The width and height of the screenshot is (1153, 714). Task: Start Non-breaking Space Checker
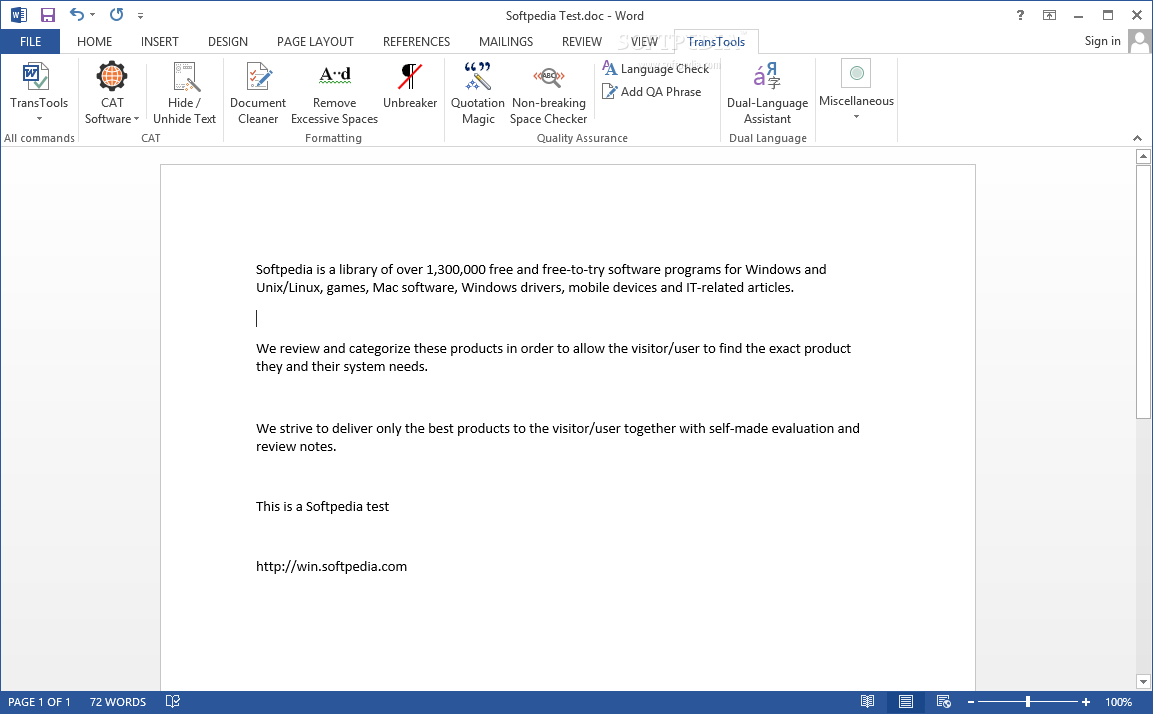click(549, 93)
